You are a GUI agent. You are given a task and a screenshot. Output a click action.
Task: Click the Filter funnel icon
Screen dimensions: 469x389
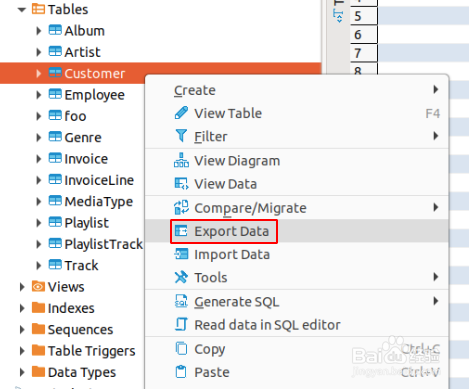coord(181,136)
